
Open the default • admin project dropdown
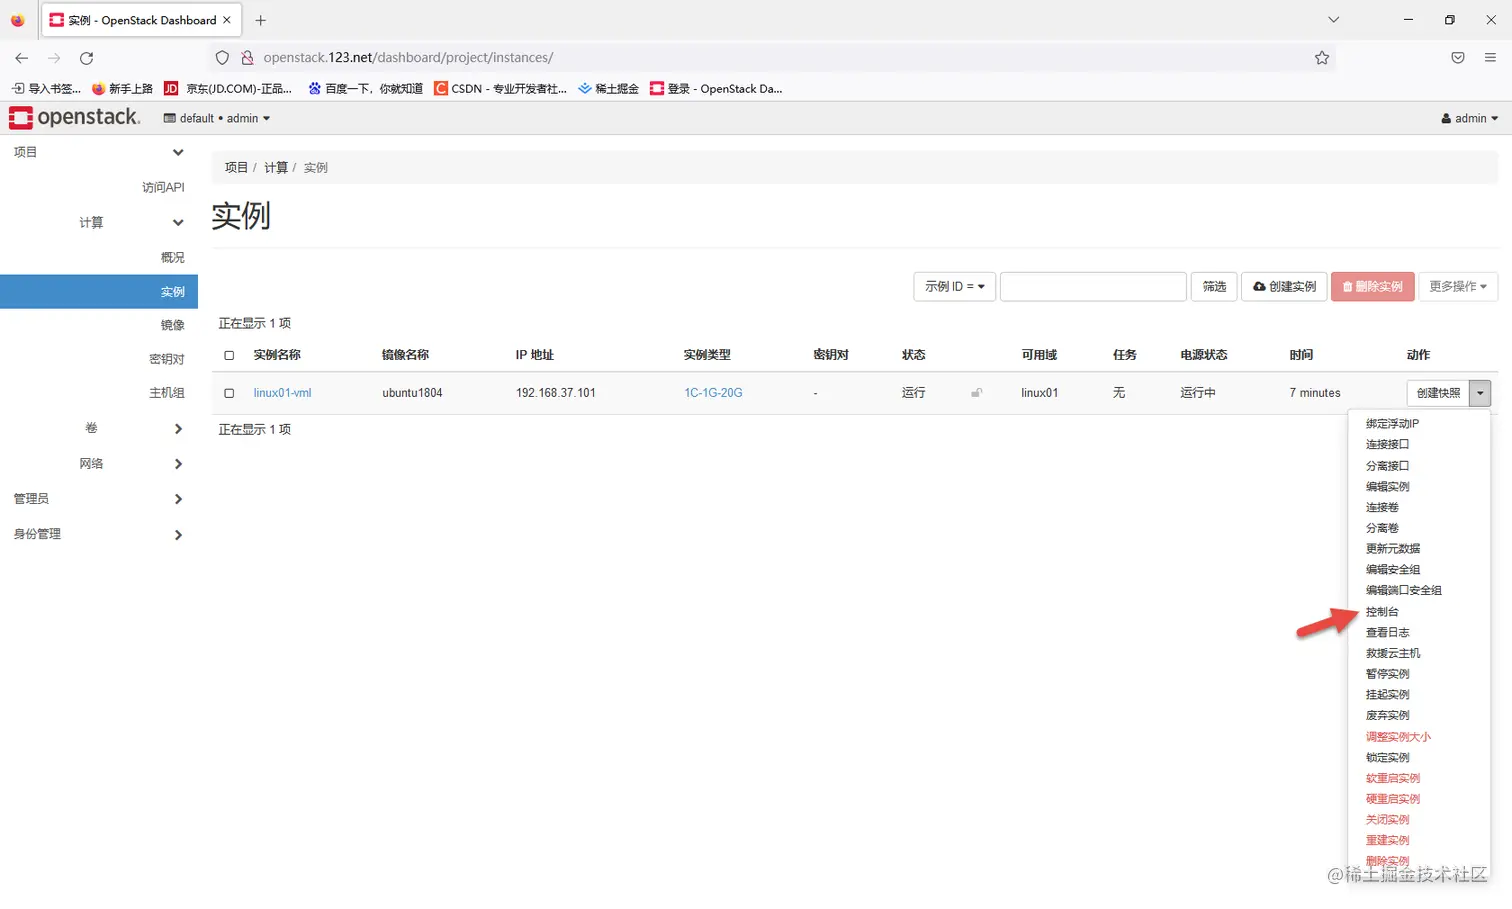click(x=217, y=118)
